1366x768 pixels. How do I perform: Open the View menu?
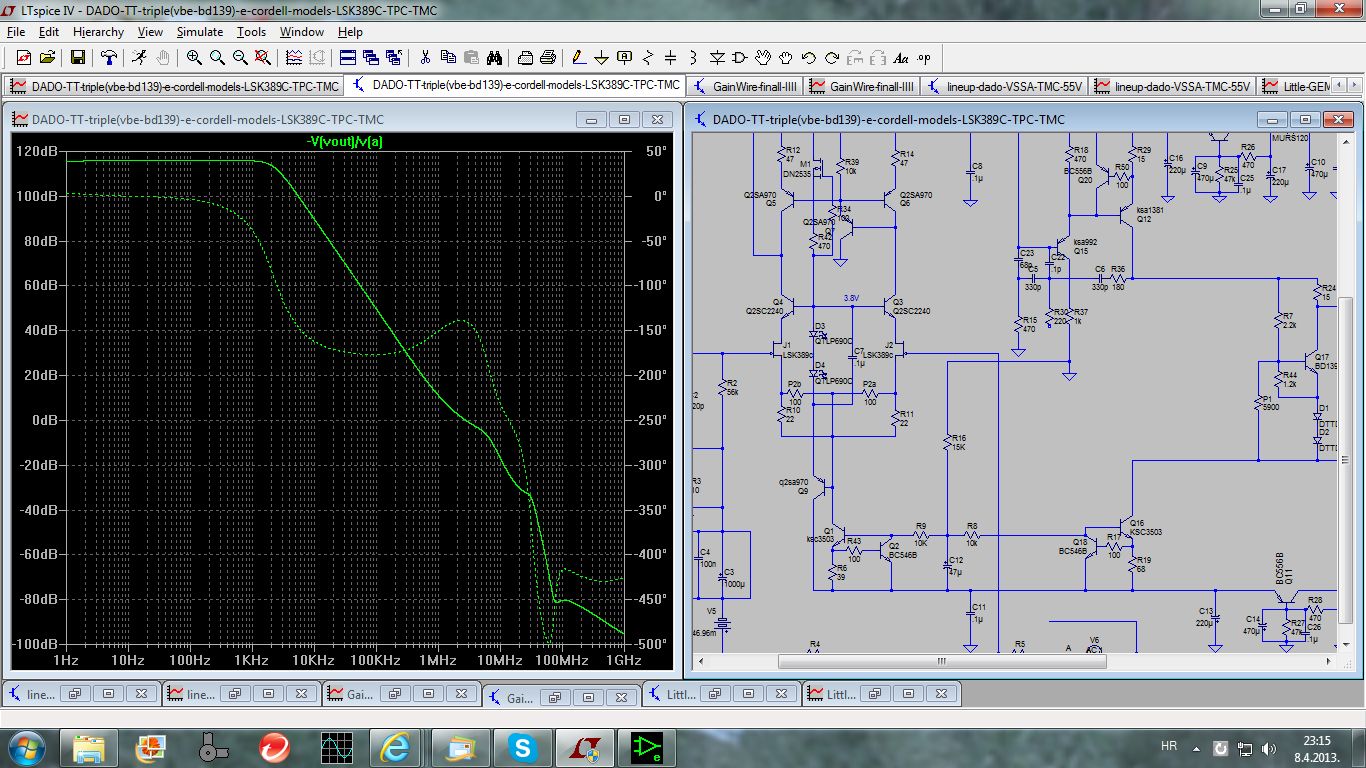click(150, 32)
